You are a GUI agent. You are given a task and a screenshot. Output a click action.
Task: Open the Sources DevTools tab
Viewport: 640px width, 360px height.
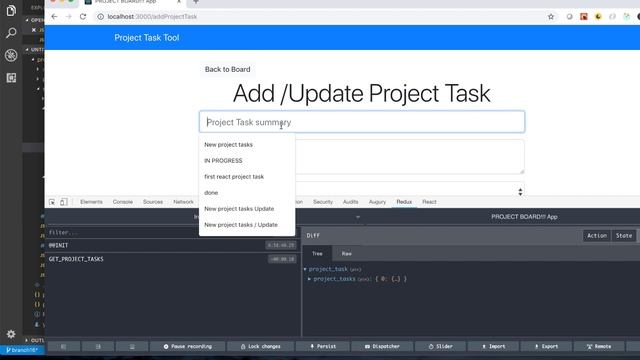pyautogui.click(x=153, y=202)
